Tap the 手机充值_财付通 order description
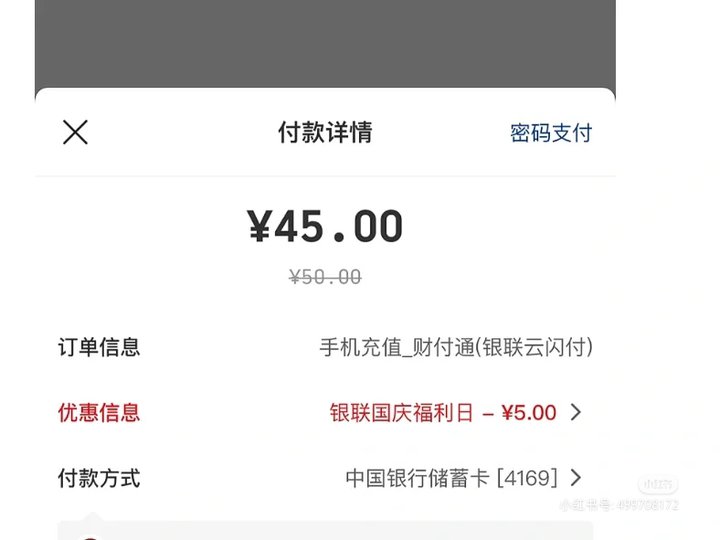 tap(456, 347)
